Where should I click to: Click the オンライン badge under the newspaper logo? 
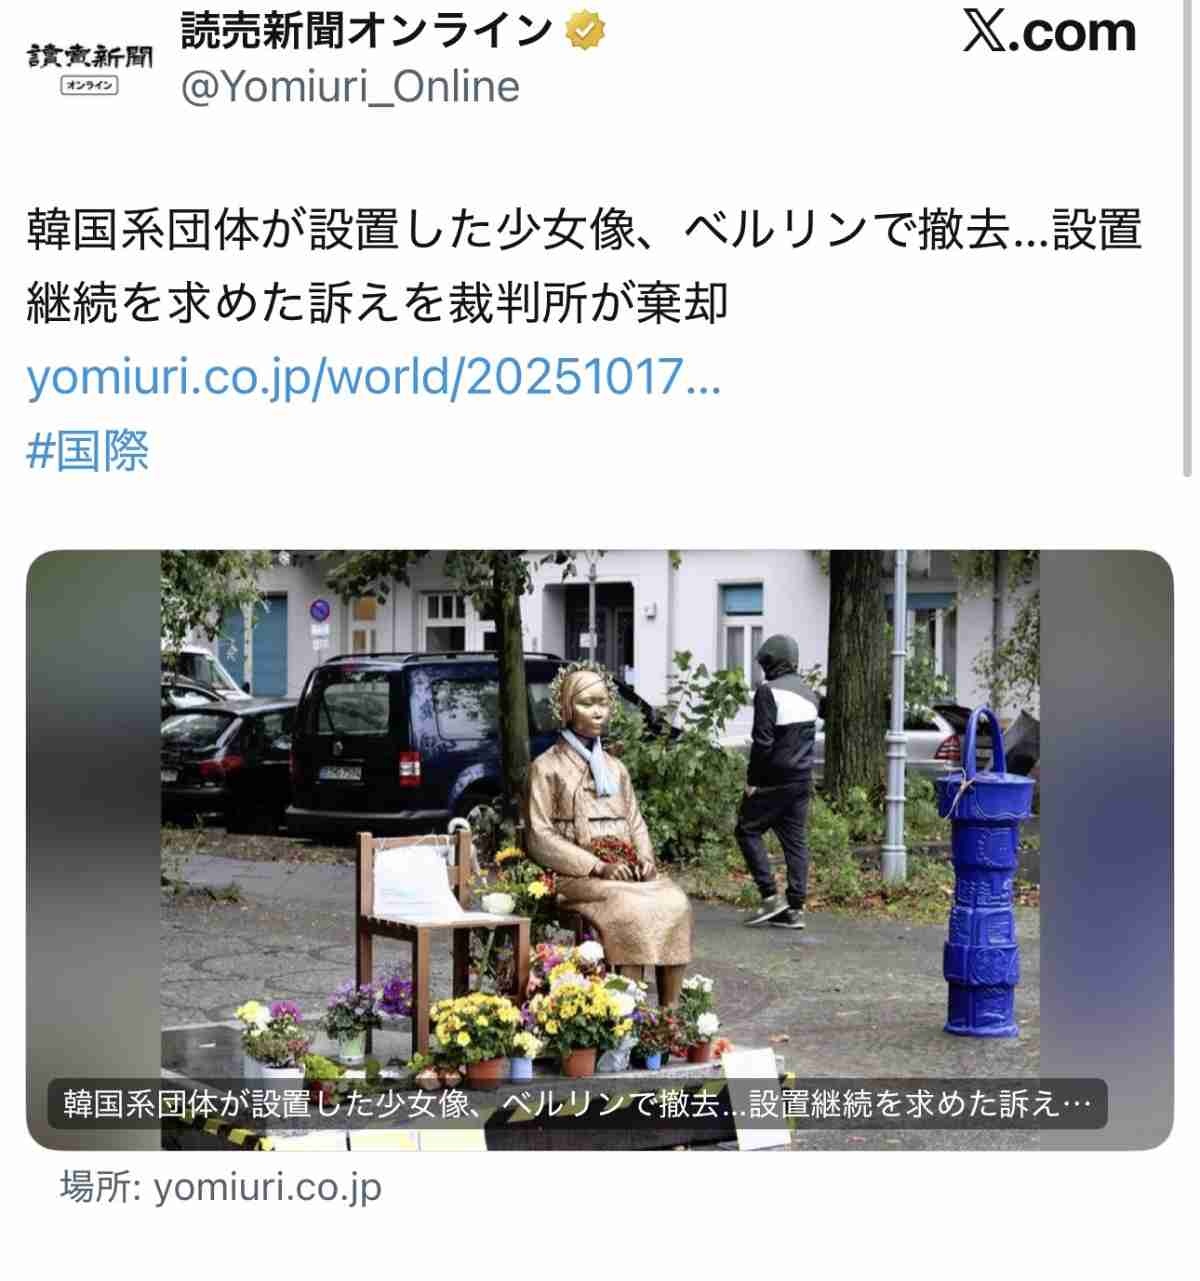[x=90, y=85]
